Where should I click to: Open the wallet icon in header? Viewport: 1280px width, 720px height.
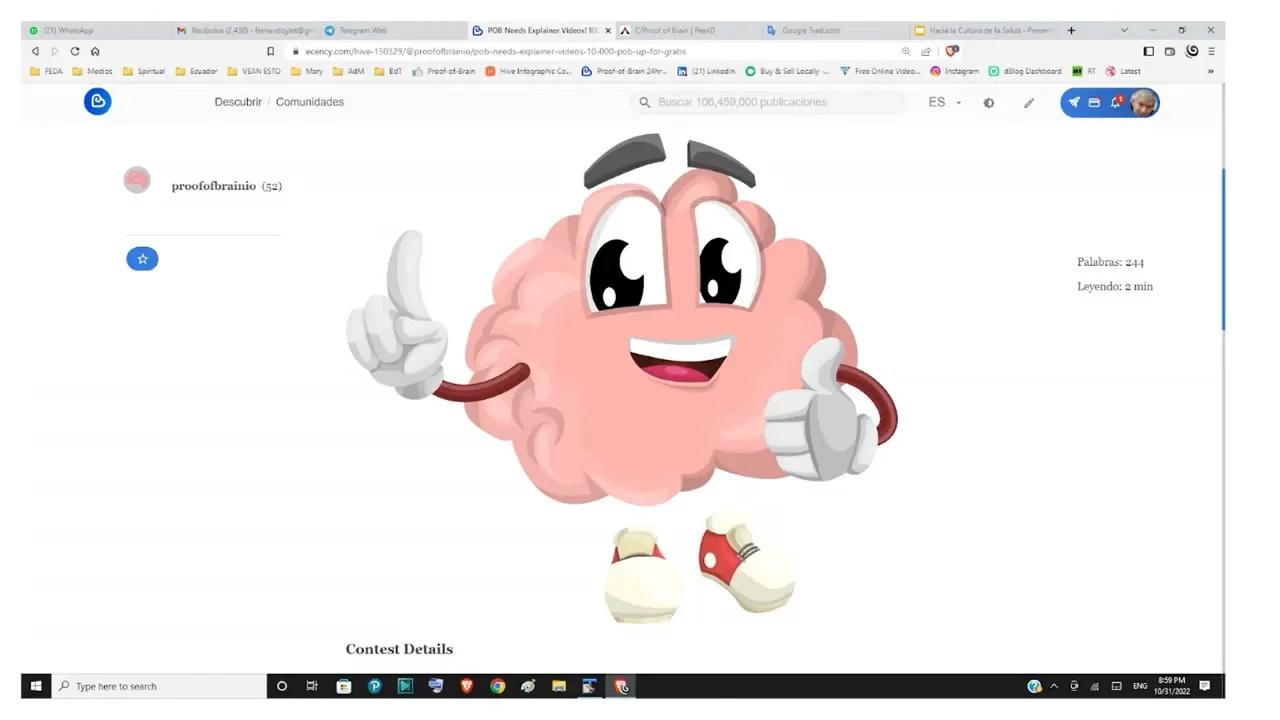pos(1094,102)
